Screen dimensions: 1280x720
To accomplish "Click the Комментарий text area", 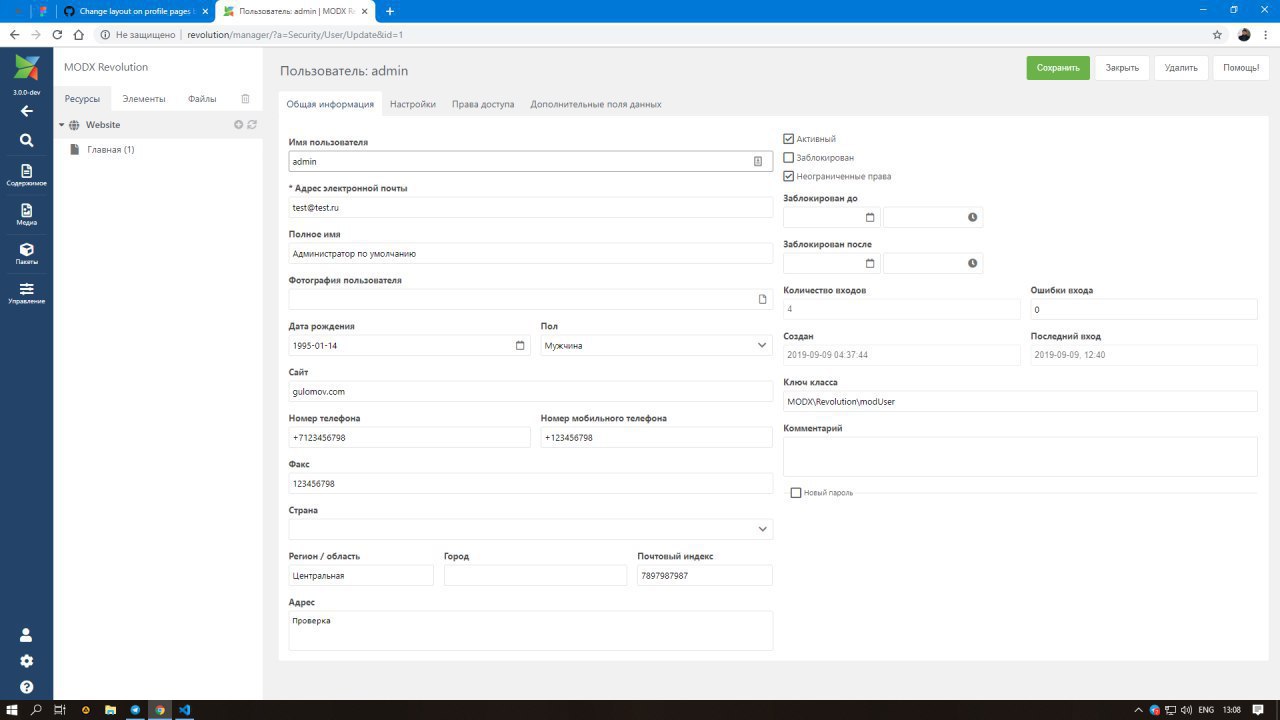I will [x=1020, y=456].
